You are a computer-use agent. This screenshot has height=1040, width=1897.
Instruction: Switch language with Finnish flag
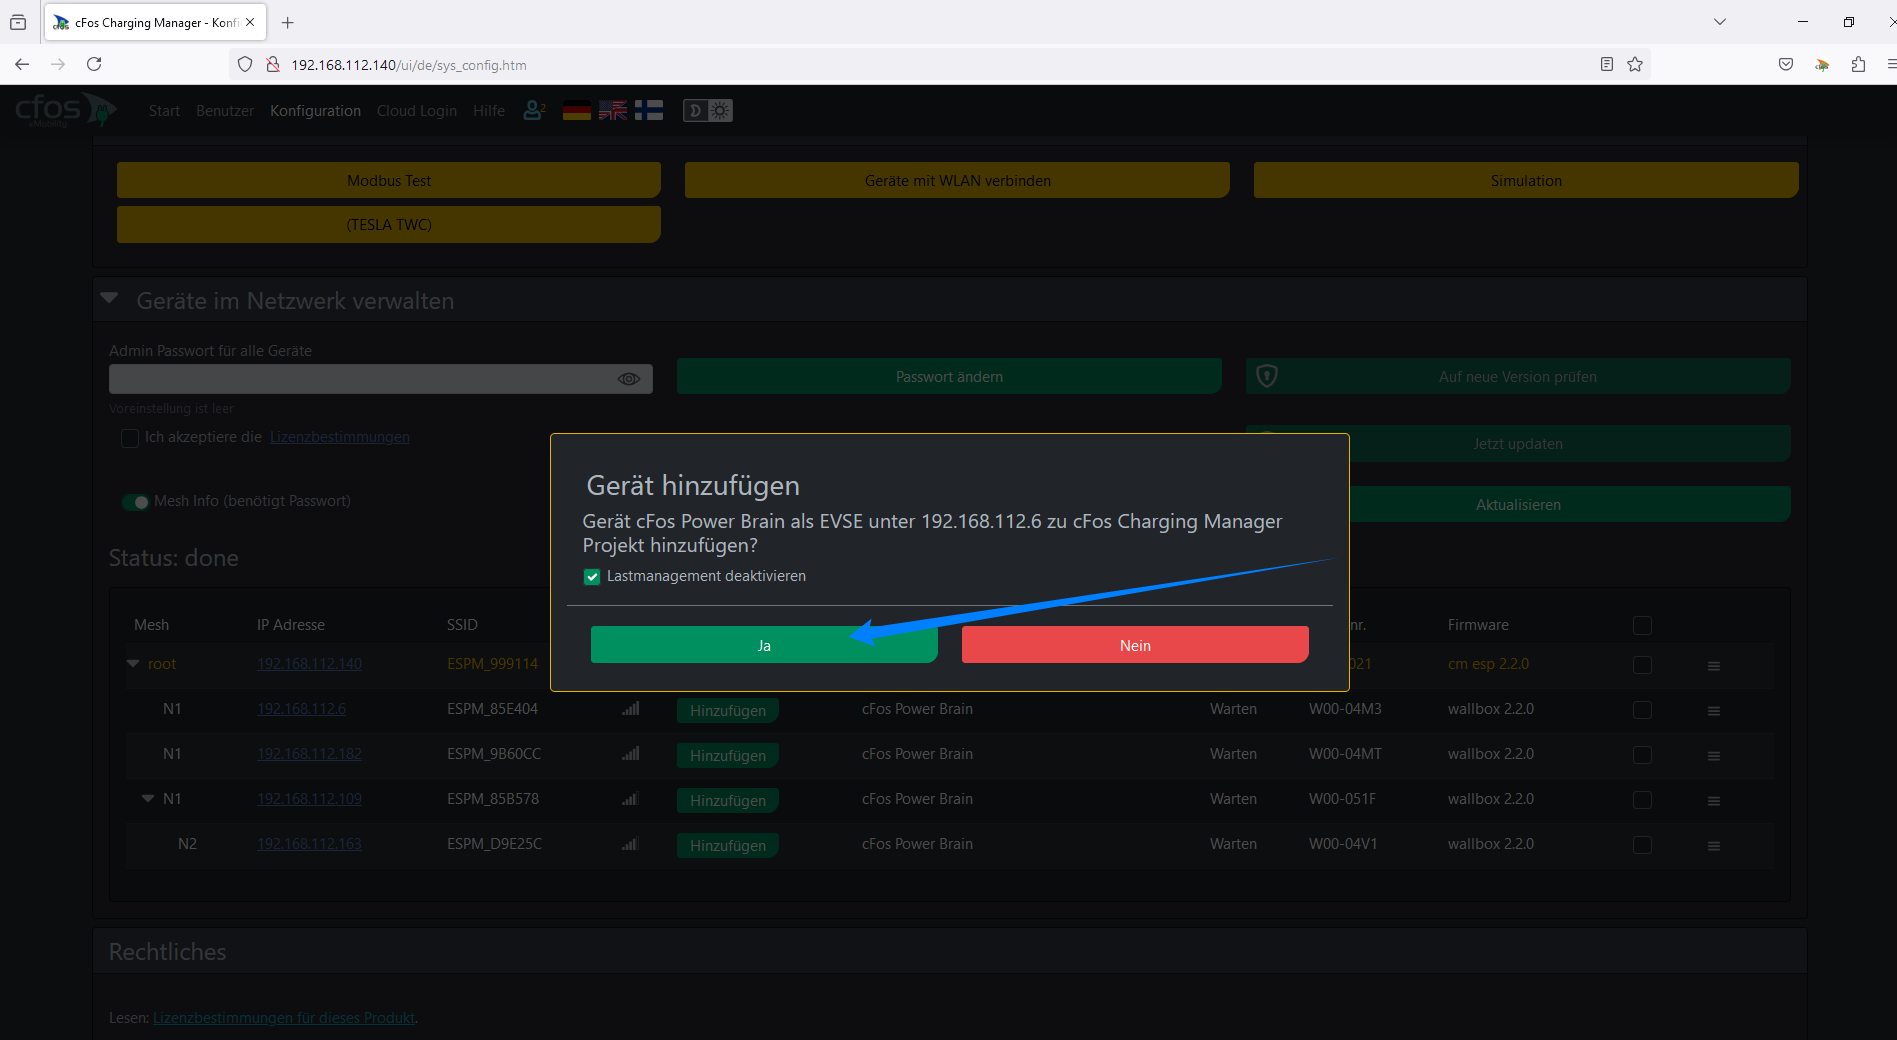coord(649,111)
